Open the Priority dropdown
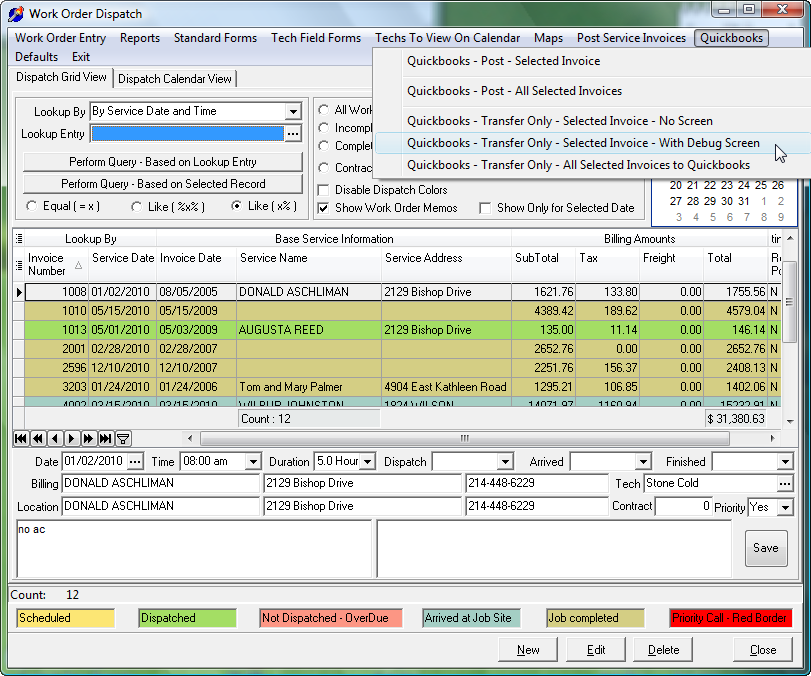811x676 pixels. pyautogui.click(x=785, y=507)
